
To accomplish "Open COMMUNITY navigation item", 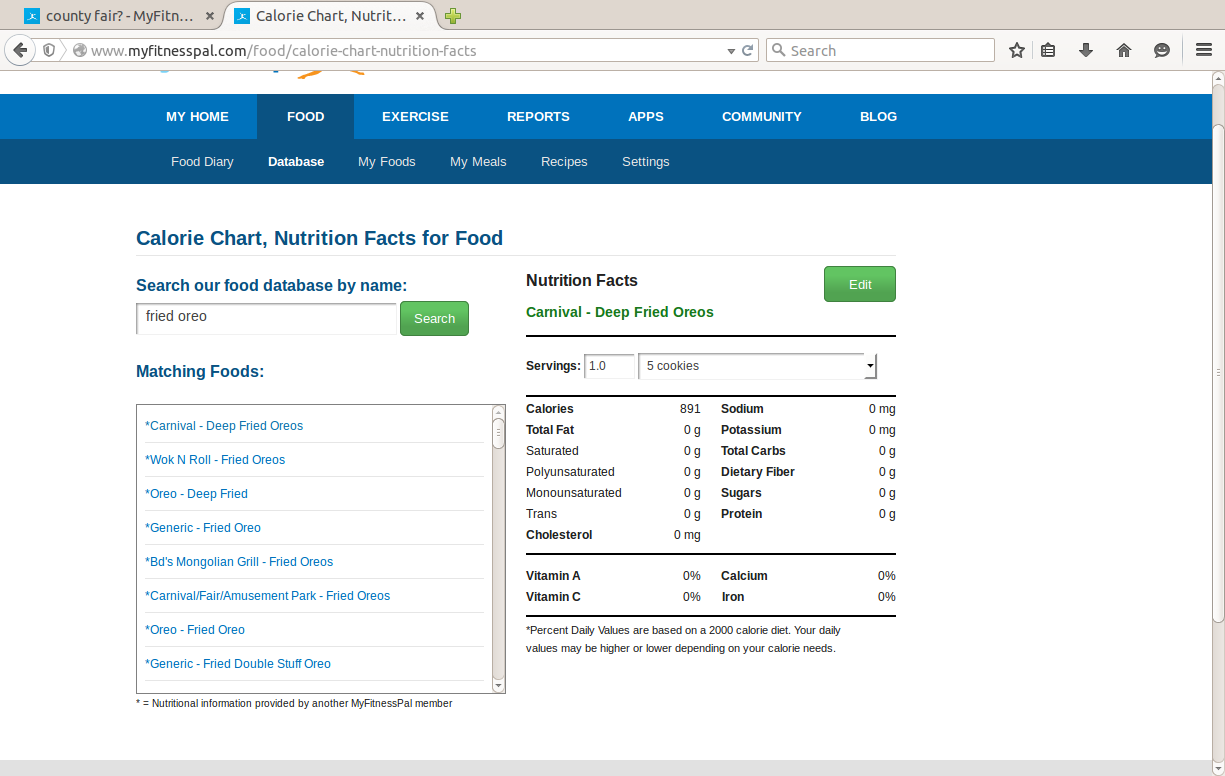I will (762, 116).
